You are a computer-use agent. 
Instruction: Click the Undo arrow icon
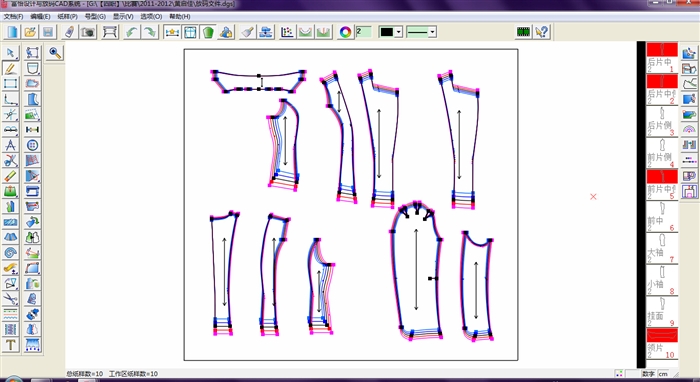(132, 32)
